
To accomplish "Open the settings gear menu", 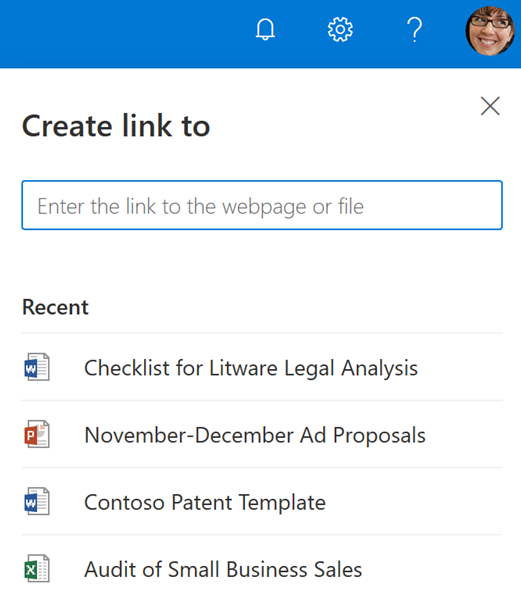I will (340, 29).
